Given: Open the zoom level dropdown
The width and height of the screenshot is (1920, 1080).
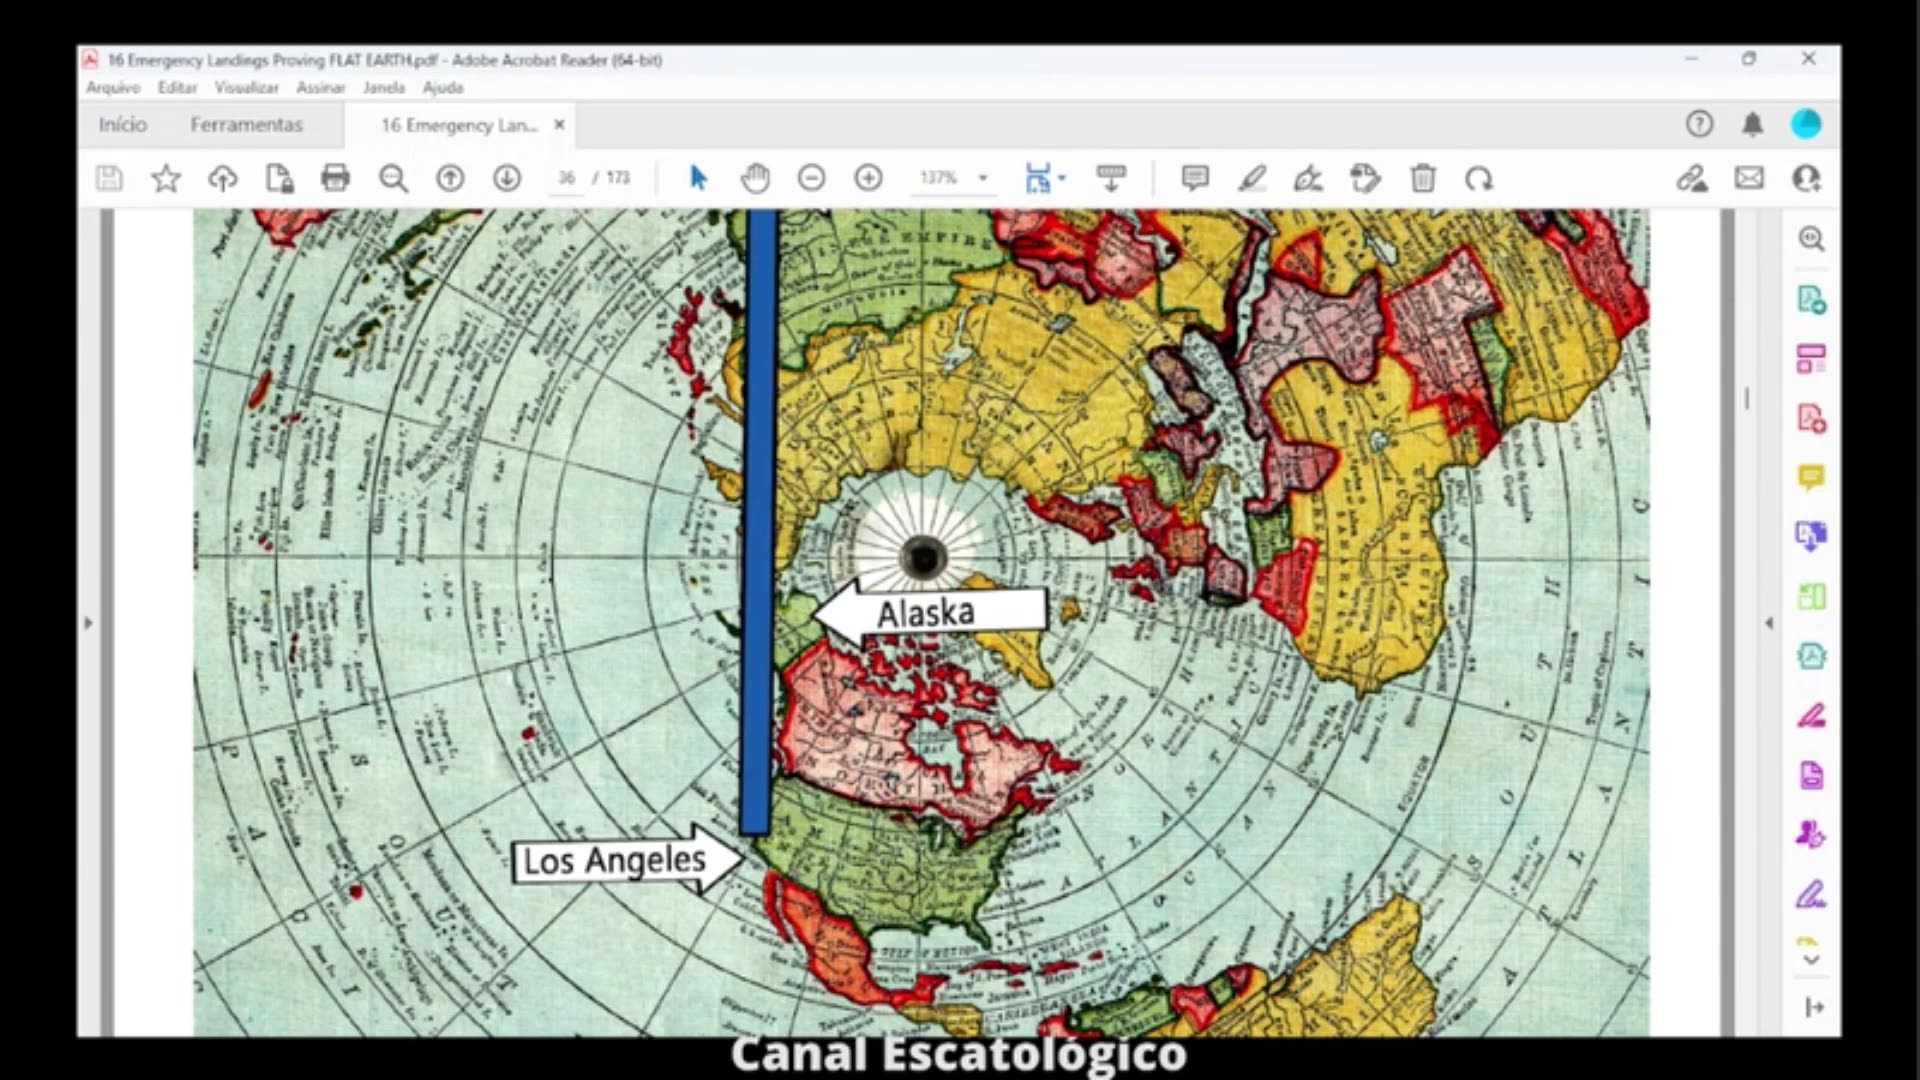Looking at the screenshot, I should 983,178.
